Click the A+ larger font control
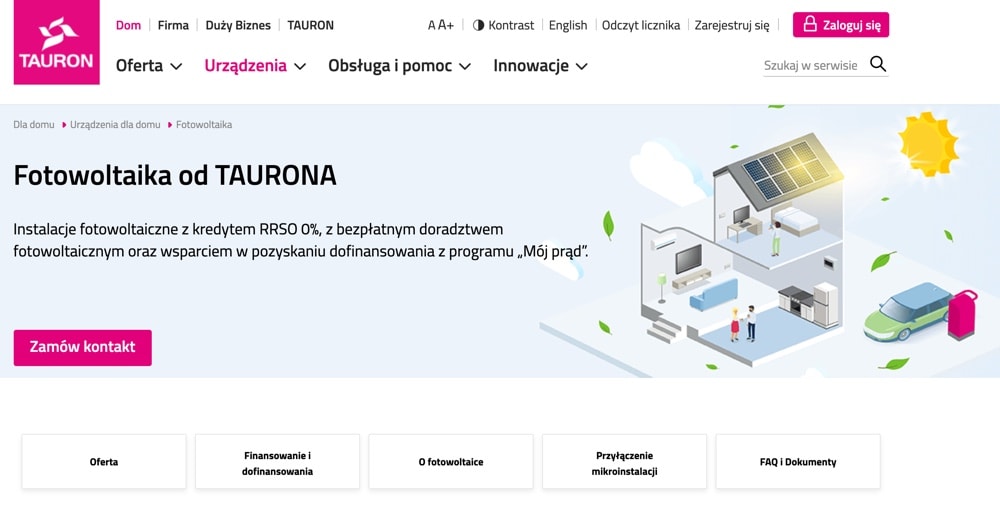 tap(446, 26)
